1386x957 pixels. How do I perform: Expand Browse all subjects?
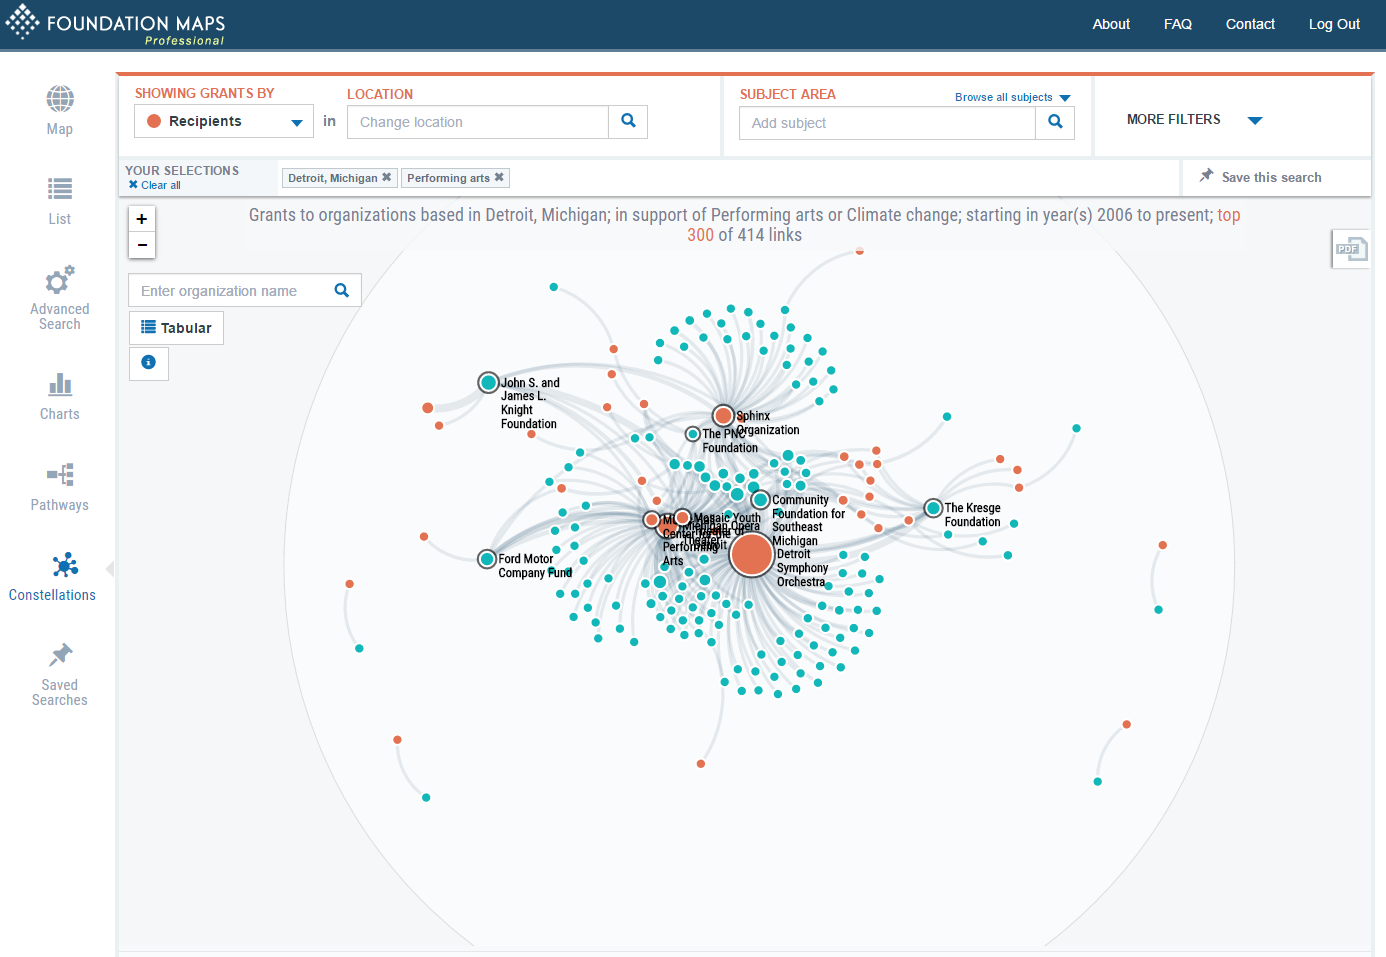click(x=1012, y=97)
